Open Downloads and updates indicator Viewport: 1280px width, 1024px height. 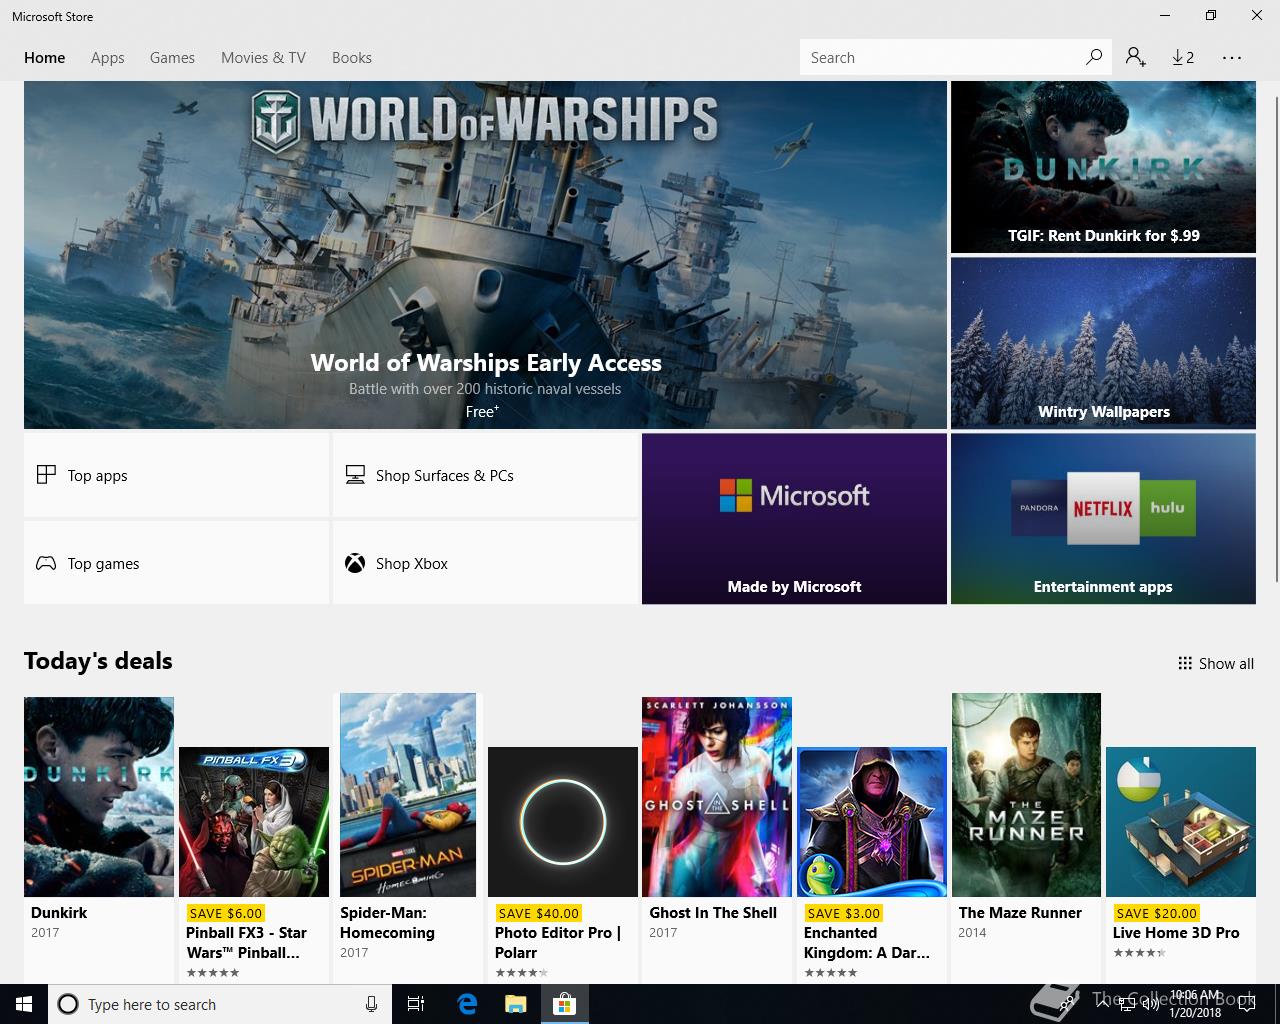tap(1183, 57)
